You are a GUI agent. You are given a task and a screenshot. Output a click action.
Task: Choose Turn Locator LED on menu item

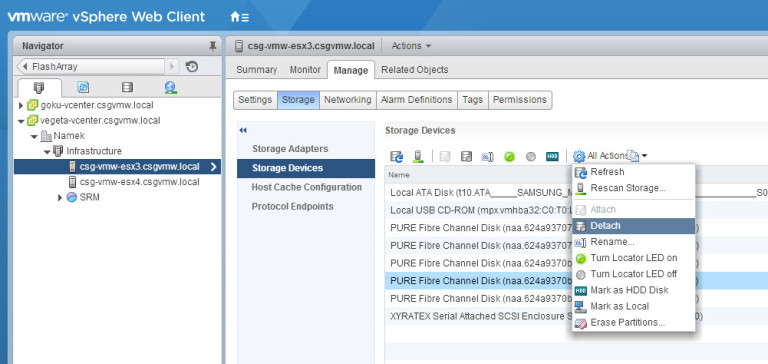coord(633,258)
